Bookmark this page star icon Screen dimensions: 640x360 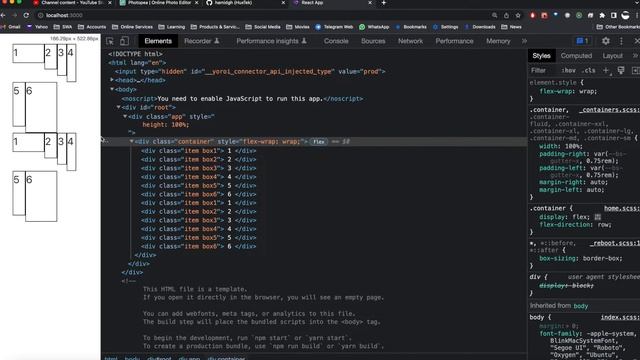pyautogui.click(x=518, y=15)
